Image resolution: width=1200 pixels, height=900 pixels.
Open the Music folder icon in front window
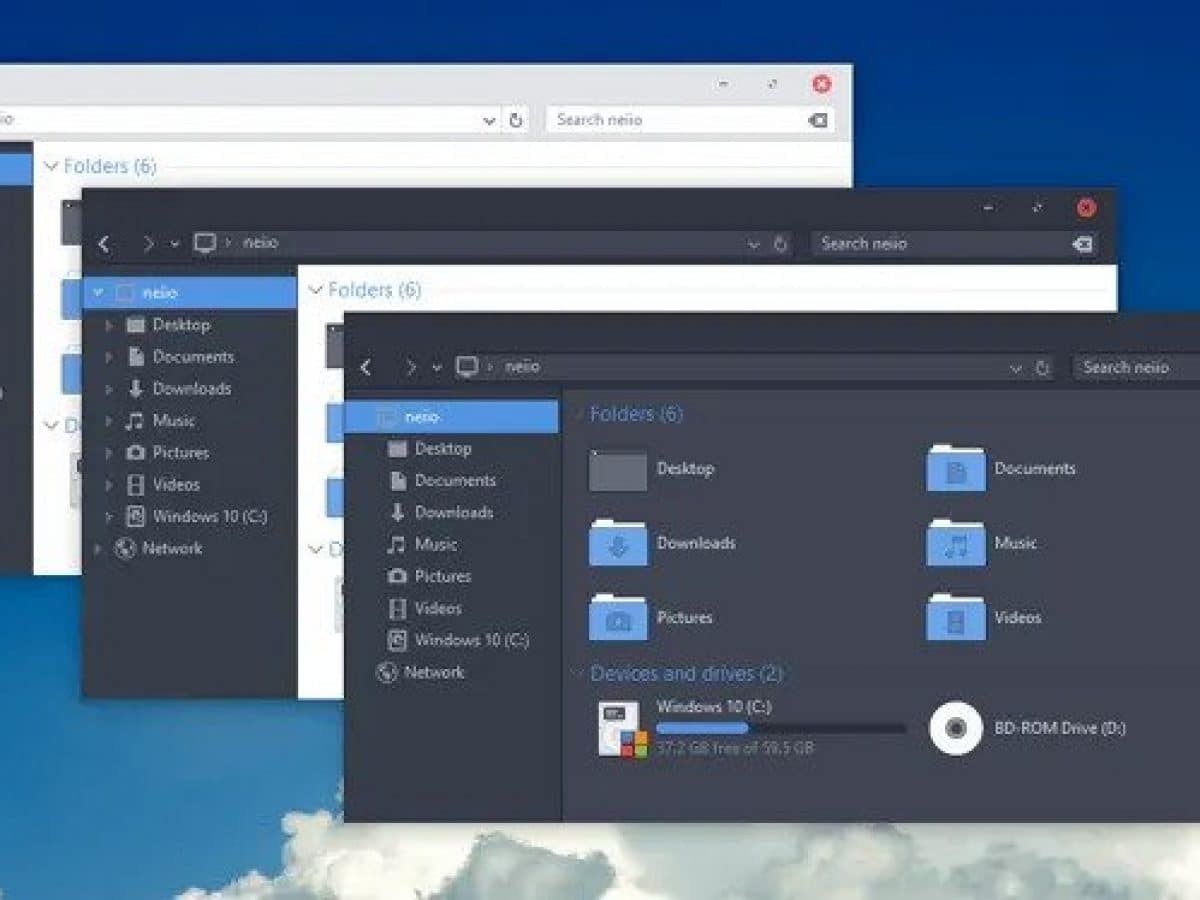[955, 543]
